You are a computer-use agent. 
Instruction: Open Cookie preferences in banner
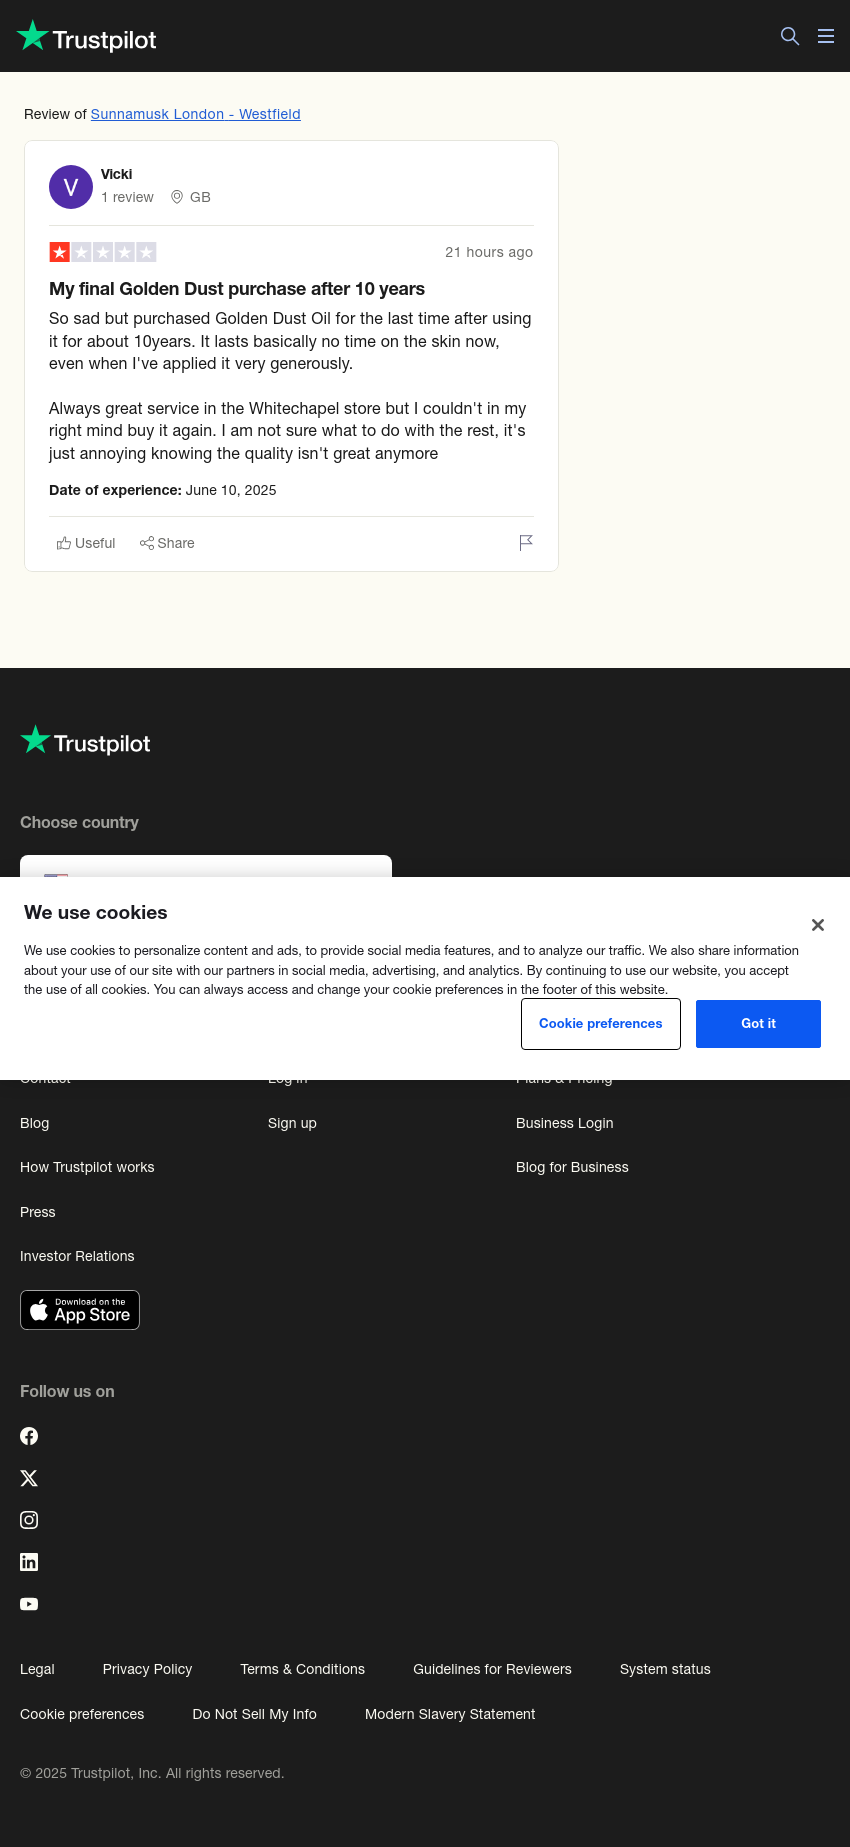[x=601, y=1024]
